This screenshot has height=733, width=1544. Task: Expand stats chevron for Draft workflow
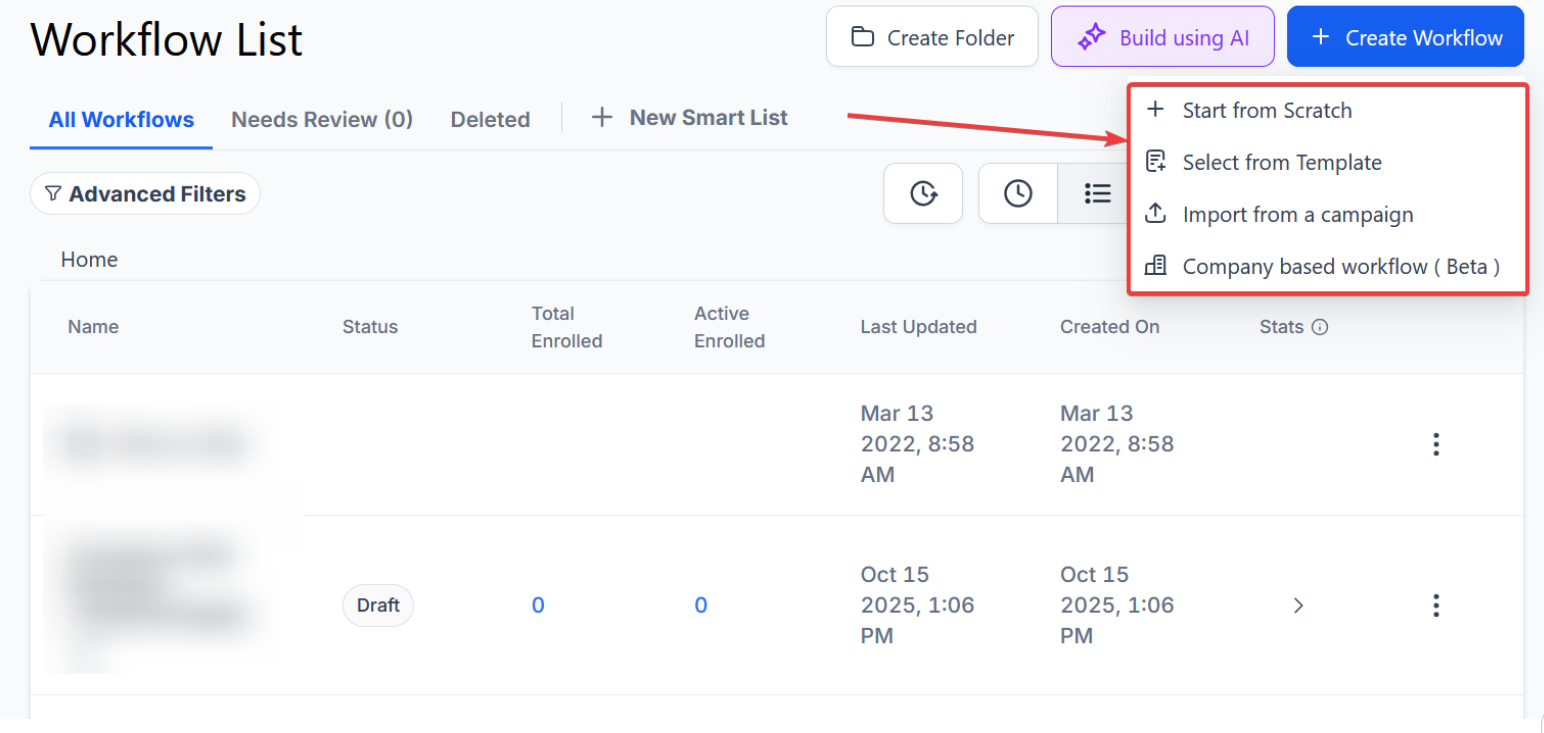pos(1298,605)
